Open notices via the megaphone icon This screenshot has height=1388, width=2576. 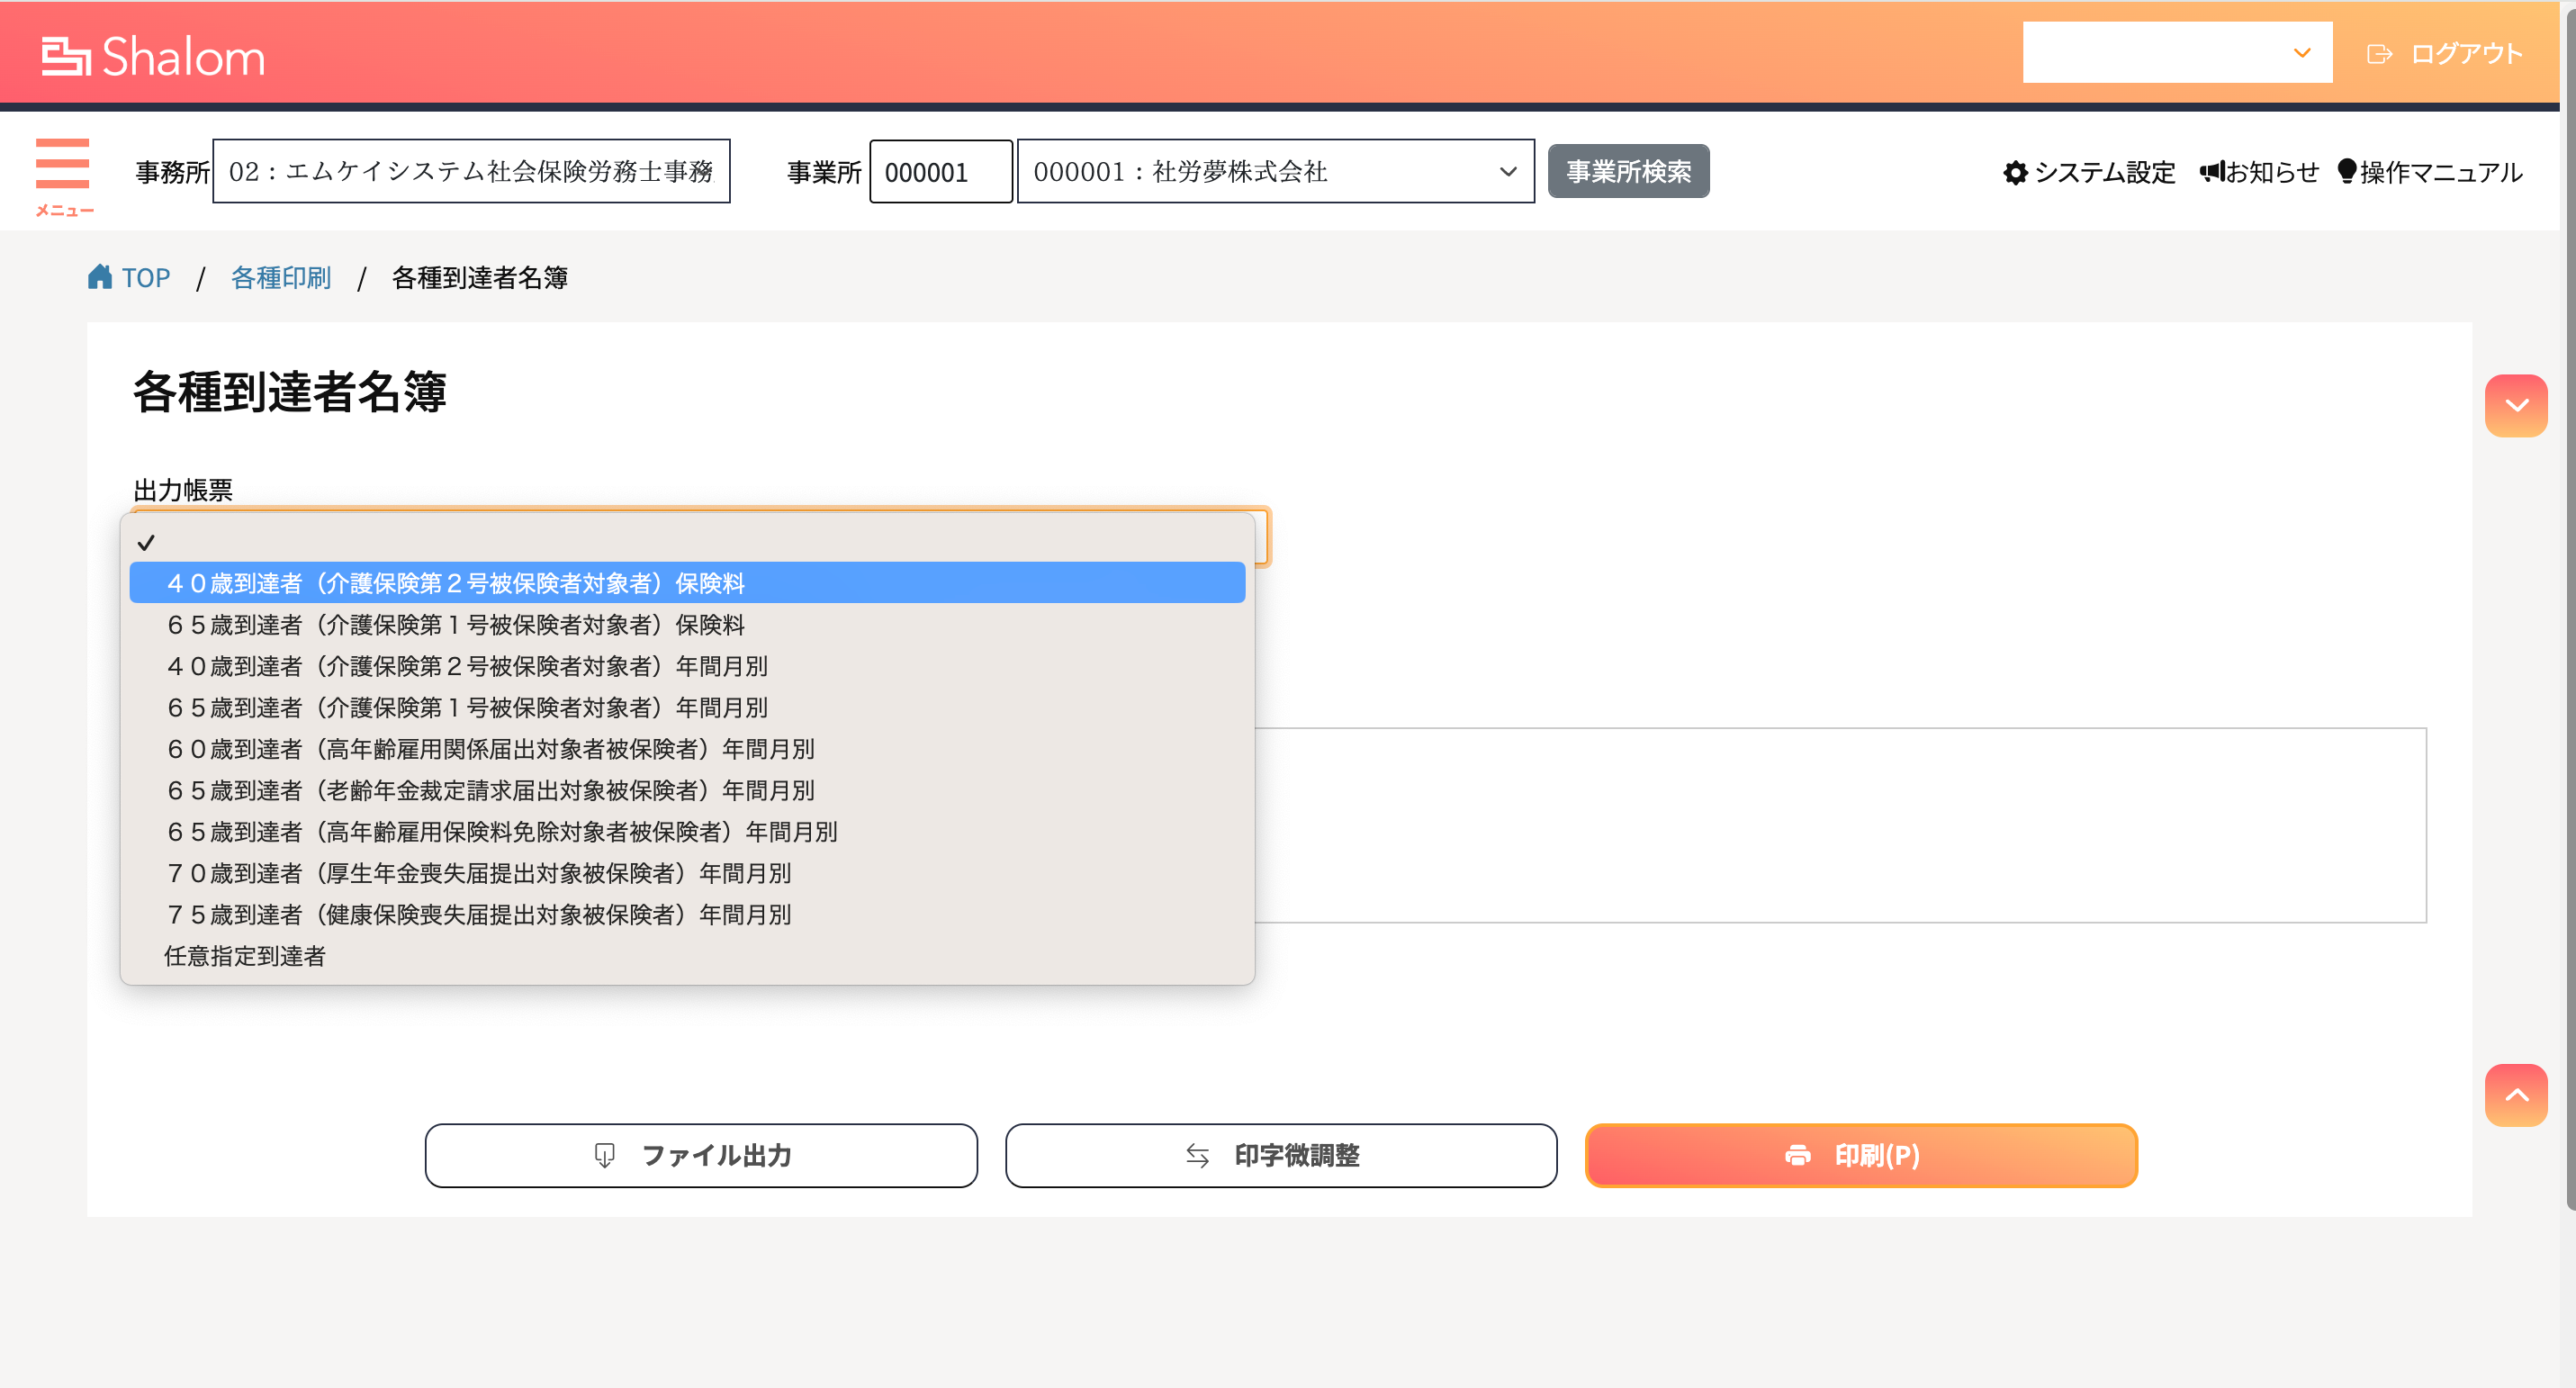coord(2212,172)
